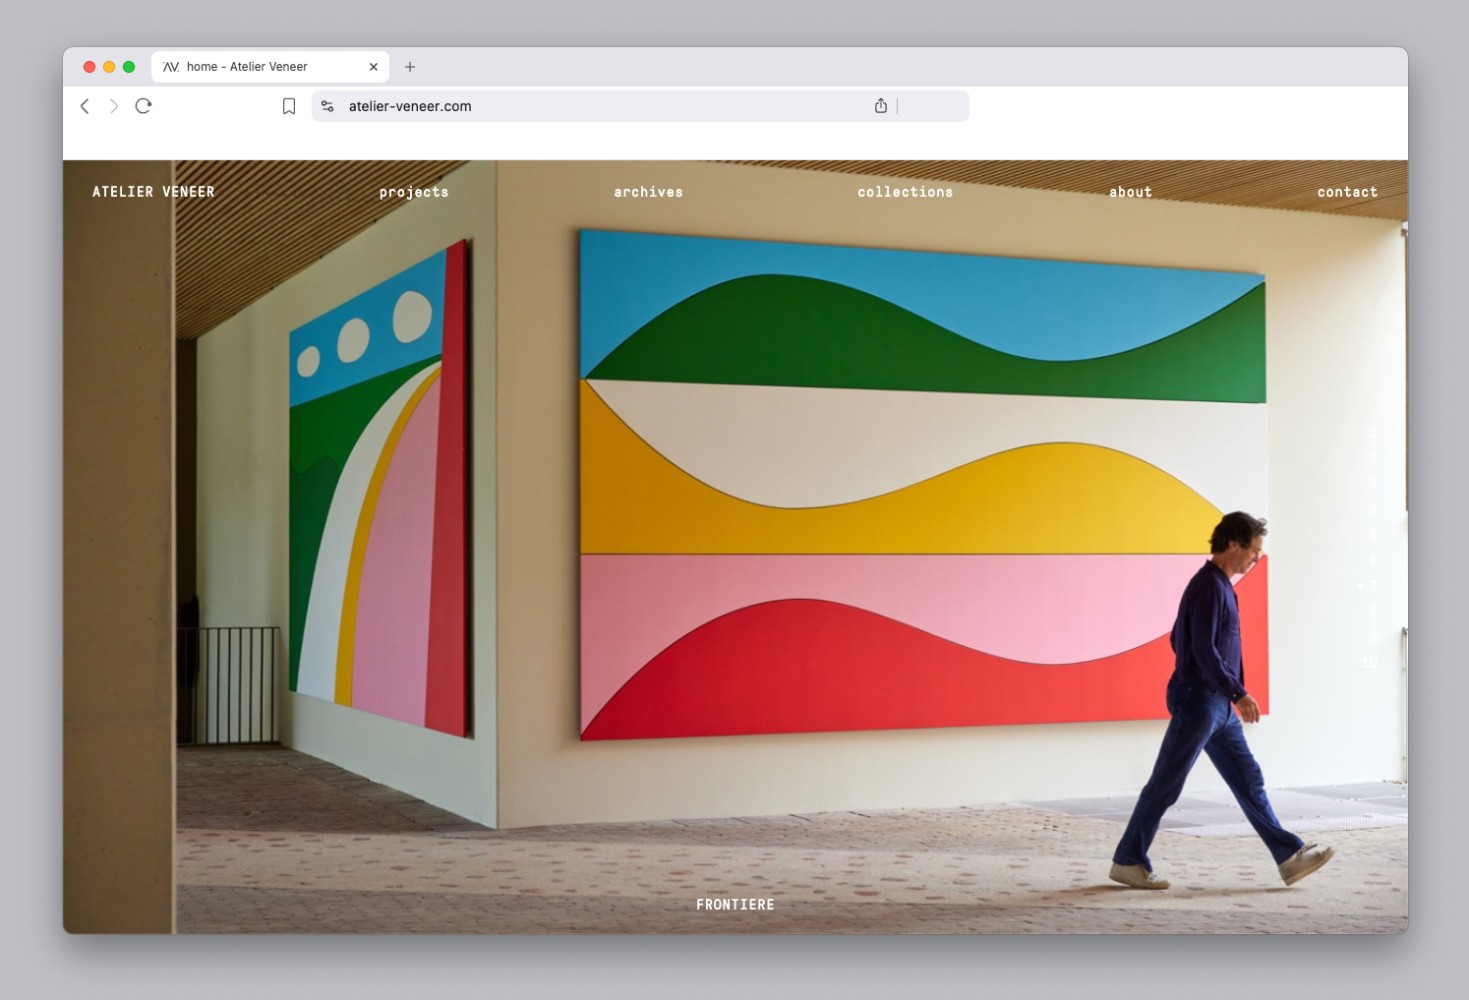Click the browser back arrow
Screen dimensions: 1469x1000
tap(85, 106)
